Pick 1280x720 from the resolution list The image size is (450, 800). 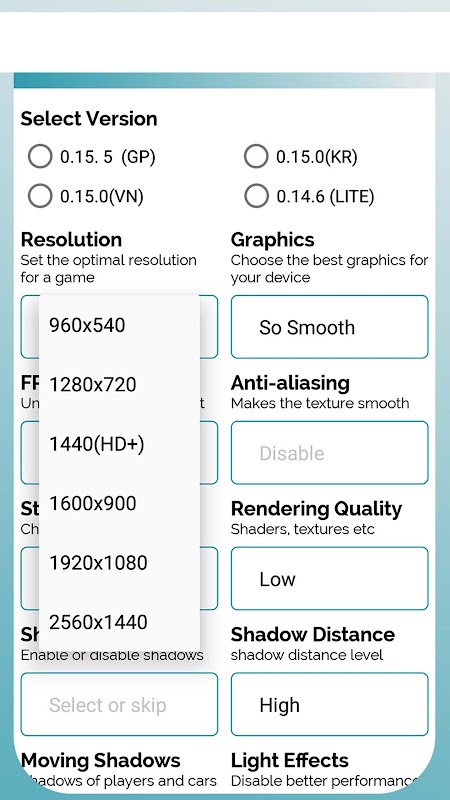tap(119, 384)
